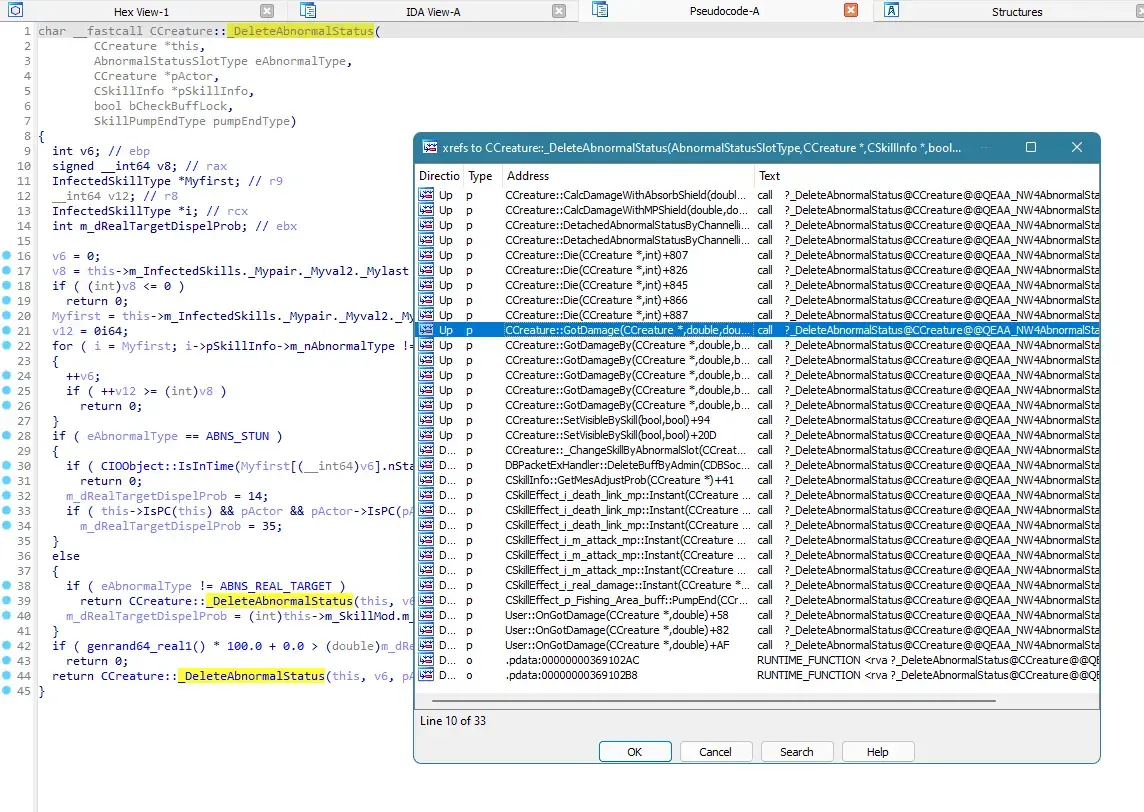Select CCreature::Die +887 xref
This screenshot has width=1144, height=812.
pos(757,315)
